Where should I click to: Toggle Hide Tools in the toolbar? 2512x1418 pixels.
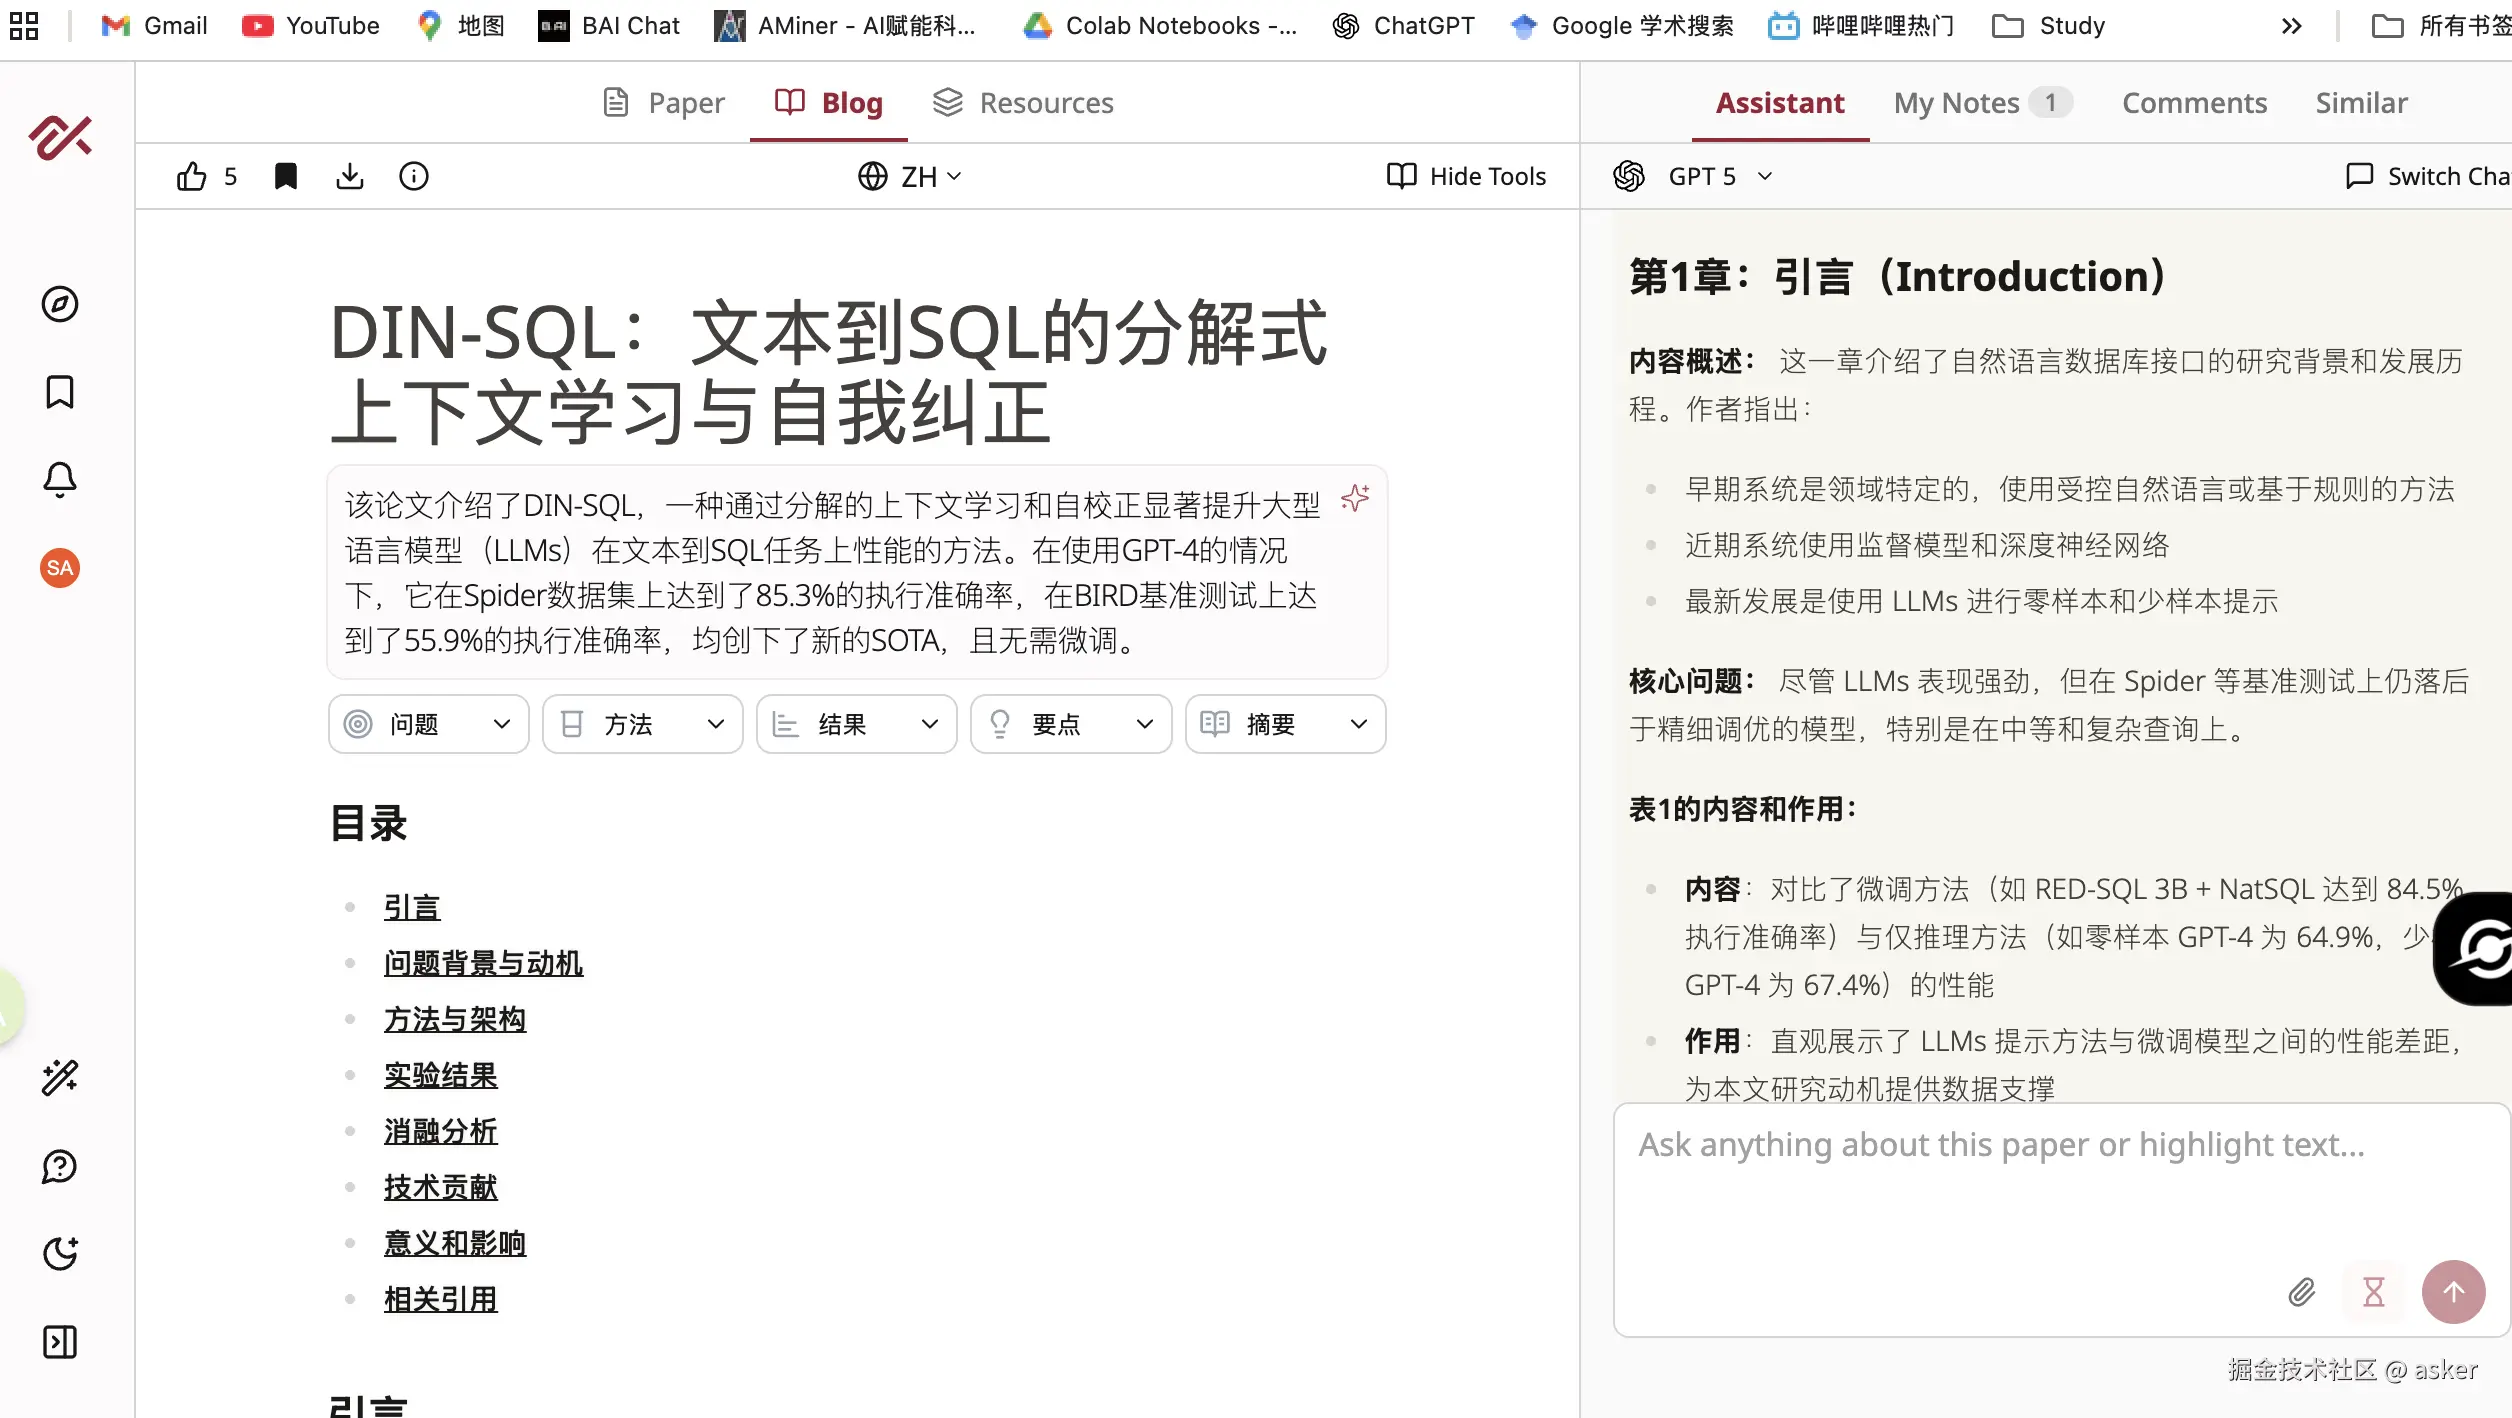click(1466, 176)
